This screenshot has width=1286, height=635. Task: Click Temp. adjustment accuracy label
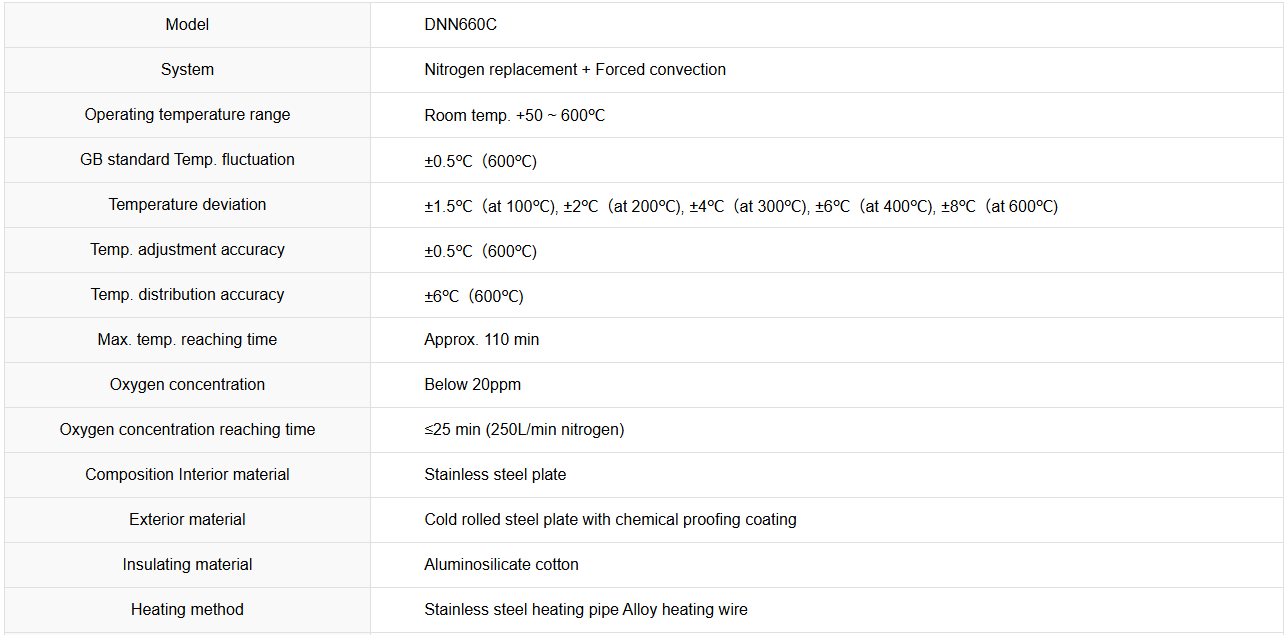tap(187, 250)
